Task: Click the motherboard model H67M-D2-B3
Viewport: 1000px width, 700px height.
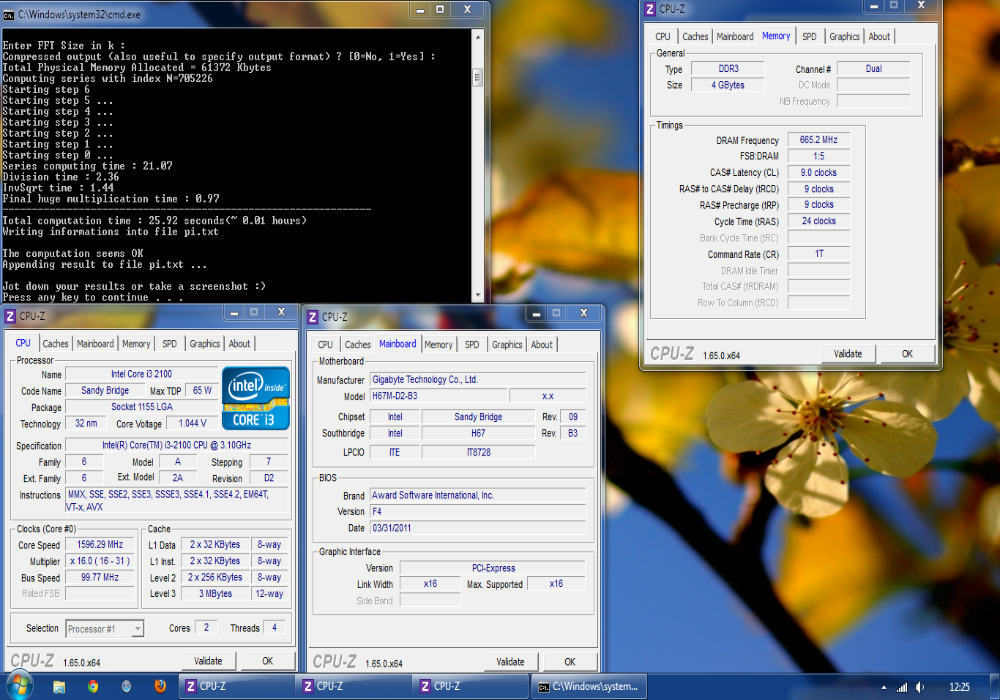Action: point(438,396)
